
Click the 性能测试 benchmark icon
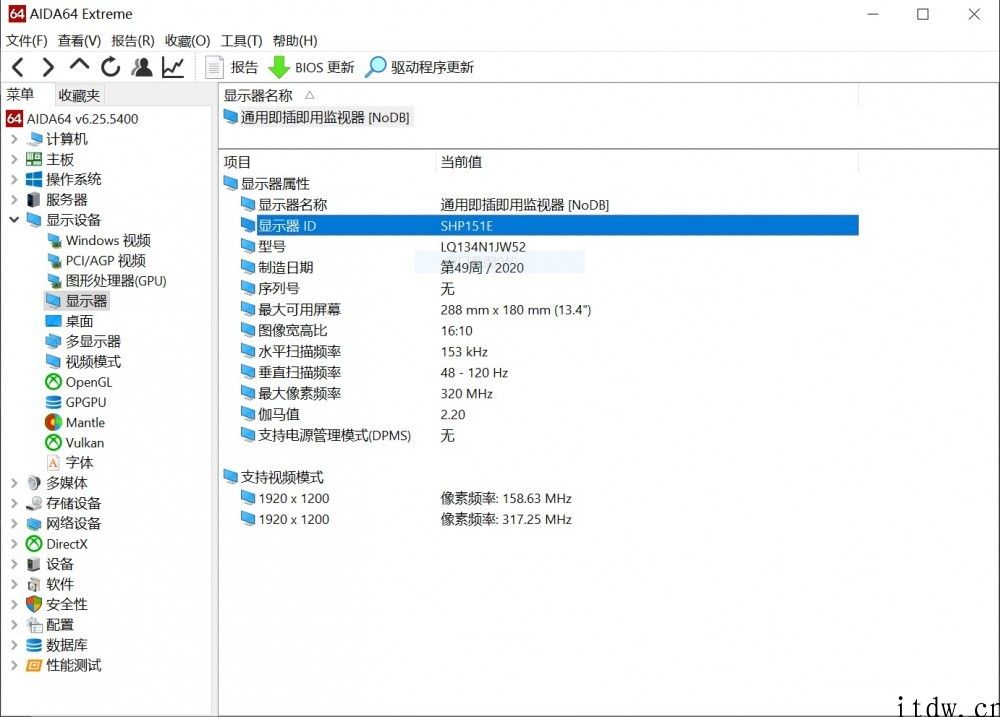coord(34,665)
